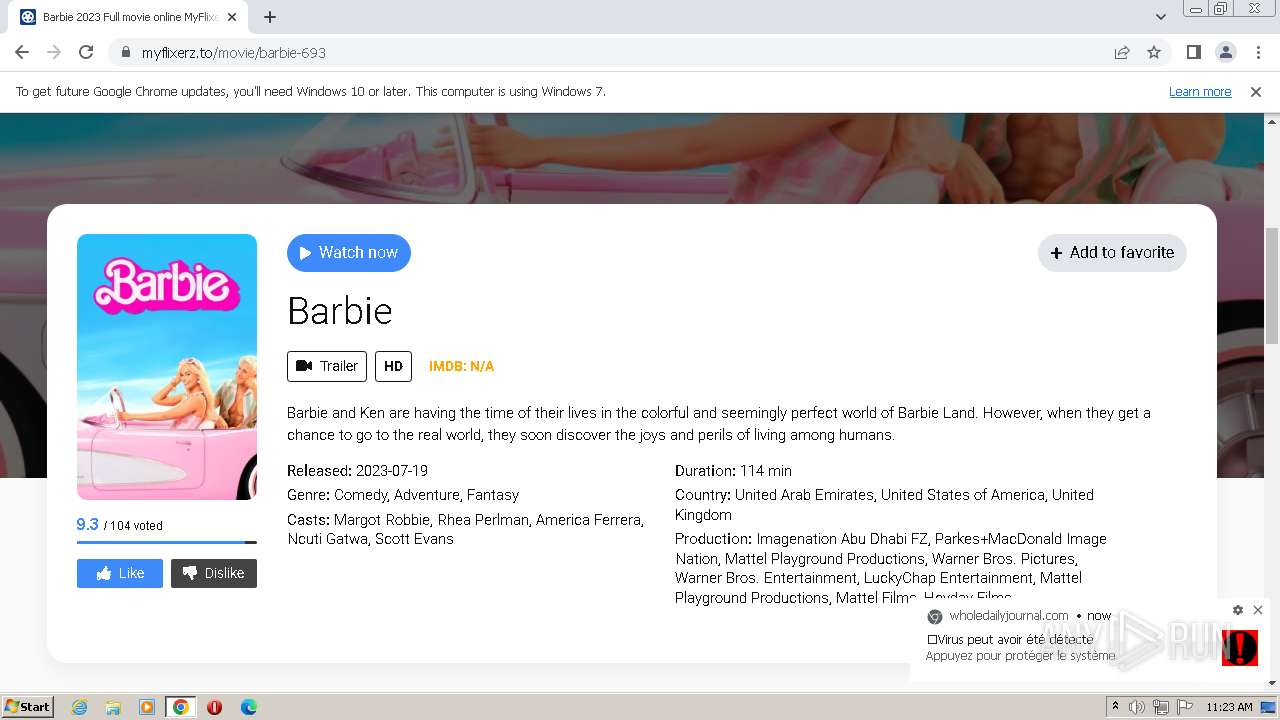This screenshot has height=720, width=1280.
Task: Dismiss the Chrome update info bar
Action: click(1256, 92)
